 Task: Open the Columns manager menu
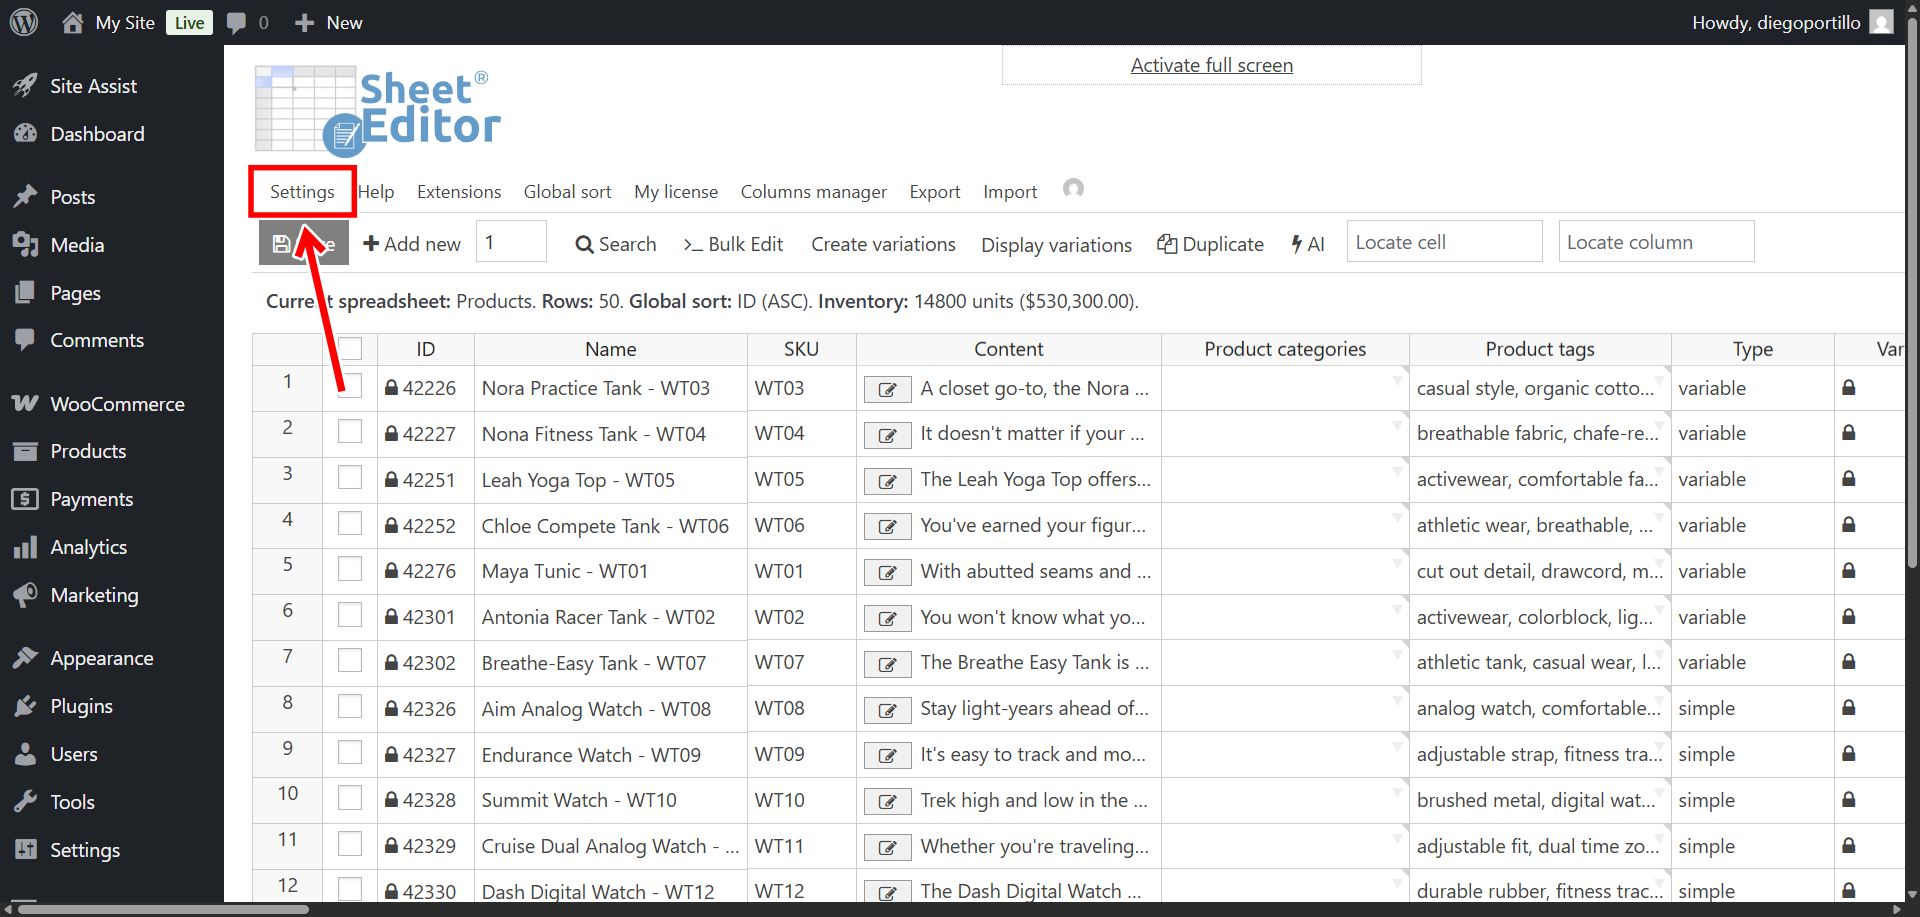813,192
